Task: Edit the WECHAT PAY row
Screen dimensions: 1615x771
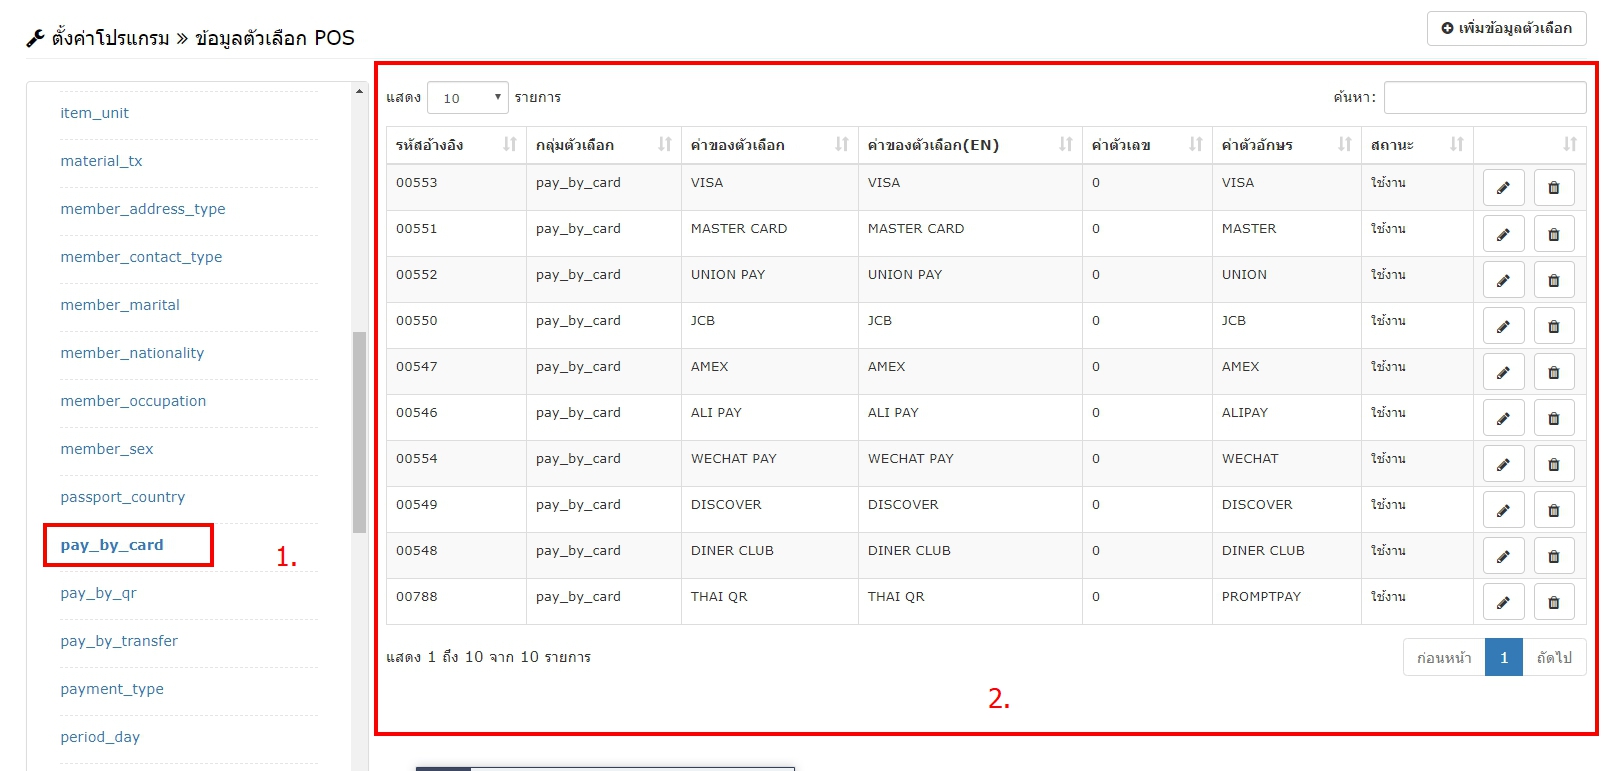Action: click(x=1503, y=464)
